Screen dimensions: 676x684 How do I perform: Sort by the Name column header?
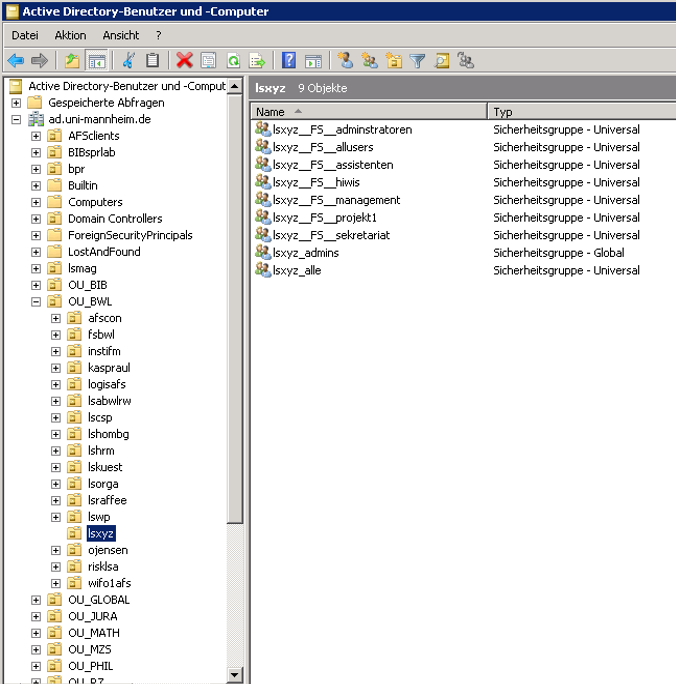coord(369,112)
